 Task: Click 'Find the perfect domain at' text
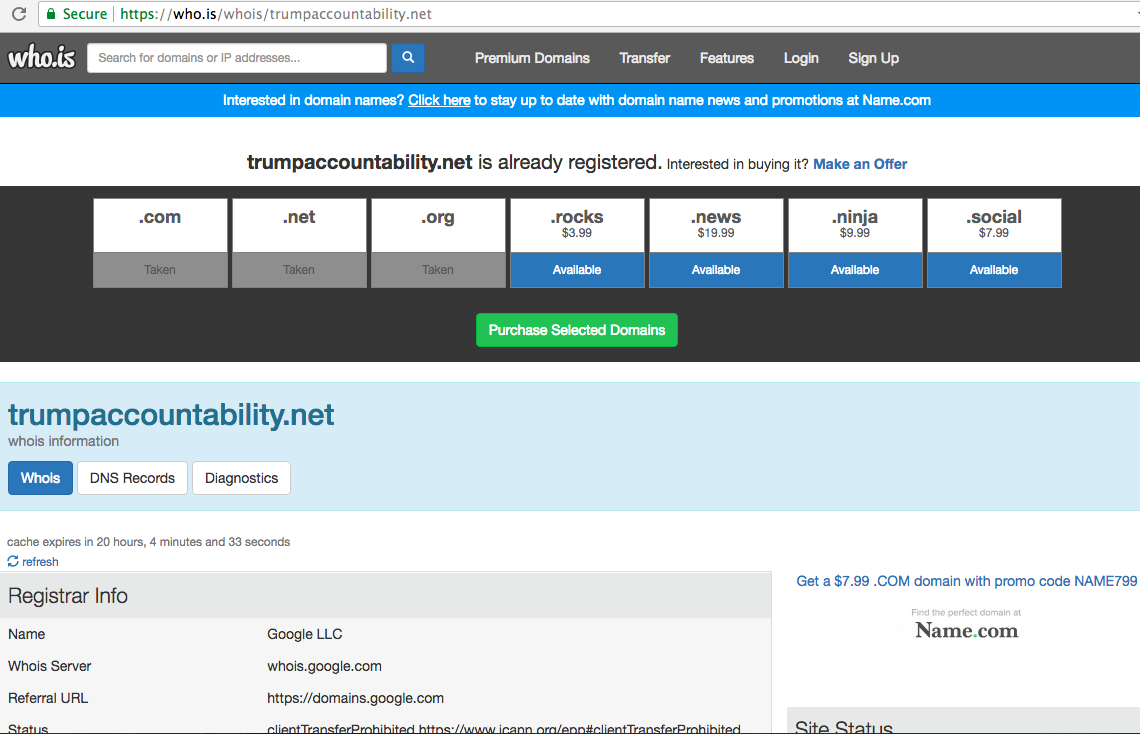pyautogui.click(x=966, y=613)
